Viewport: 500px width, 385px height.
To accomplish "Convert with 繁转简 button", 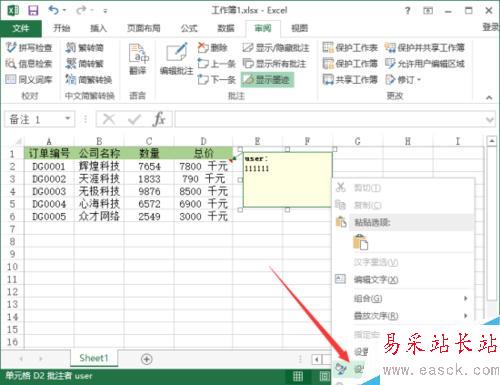I will pos(85,48).
